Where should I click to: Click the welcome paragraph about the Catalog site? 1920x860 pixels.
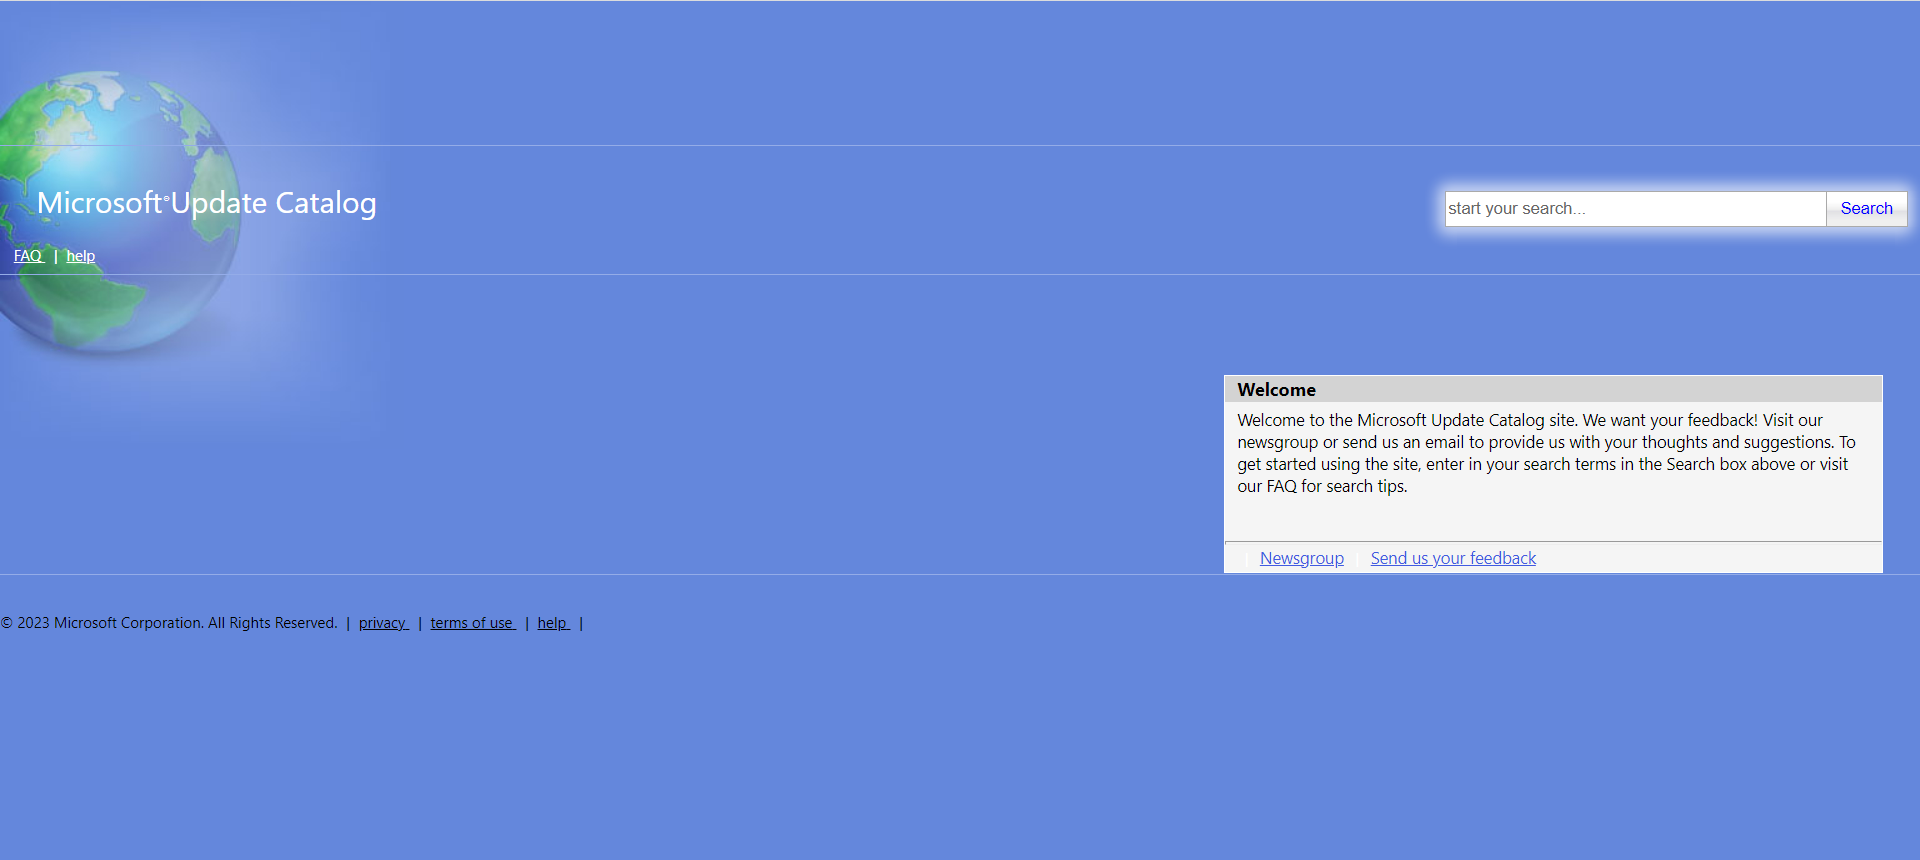[1546, 453]
